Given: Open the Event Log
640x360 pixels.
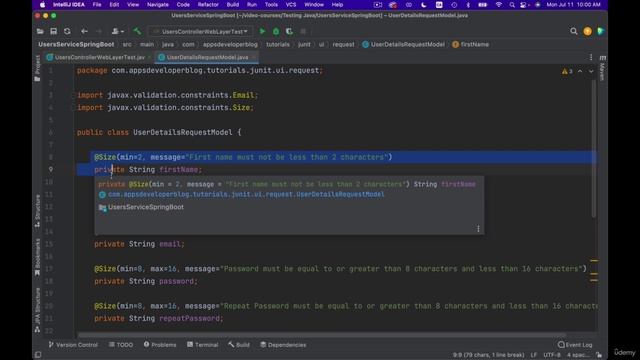Looking at the screenshot, I should [575, 345].
